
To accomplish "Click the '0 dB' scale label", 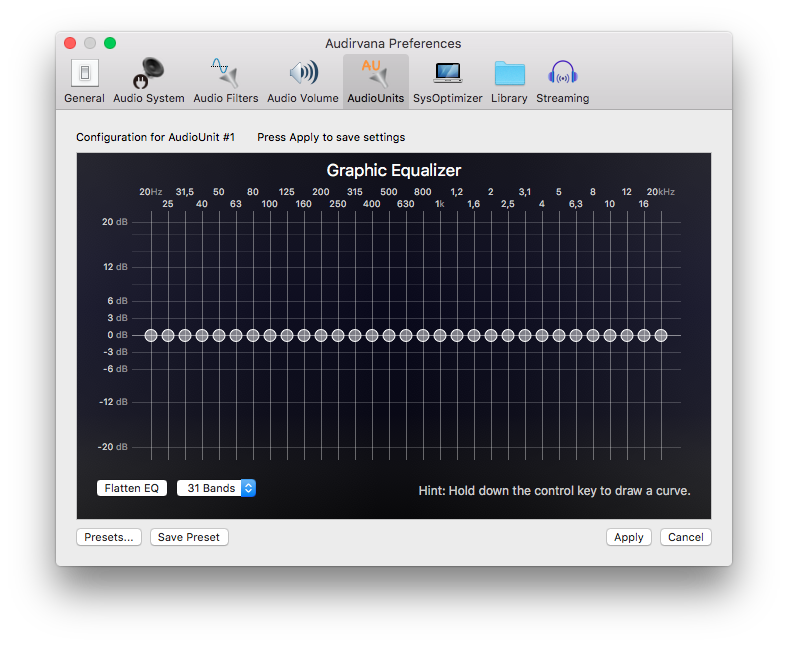I will coord(117,335).
